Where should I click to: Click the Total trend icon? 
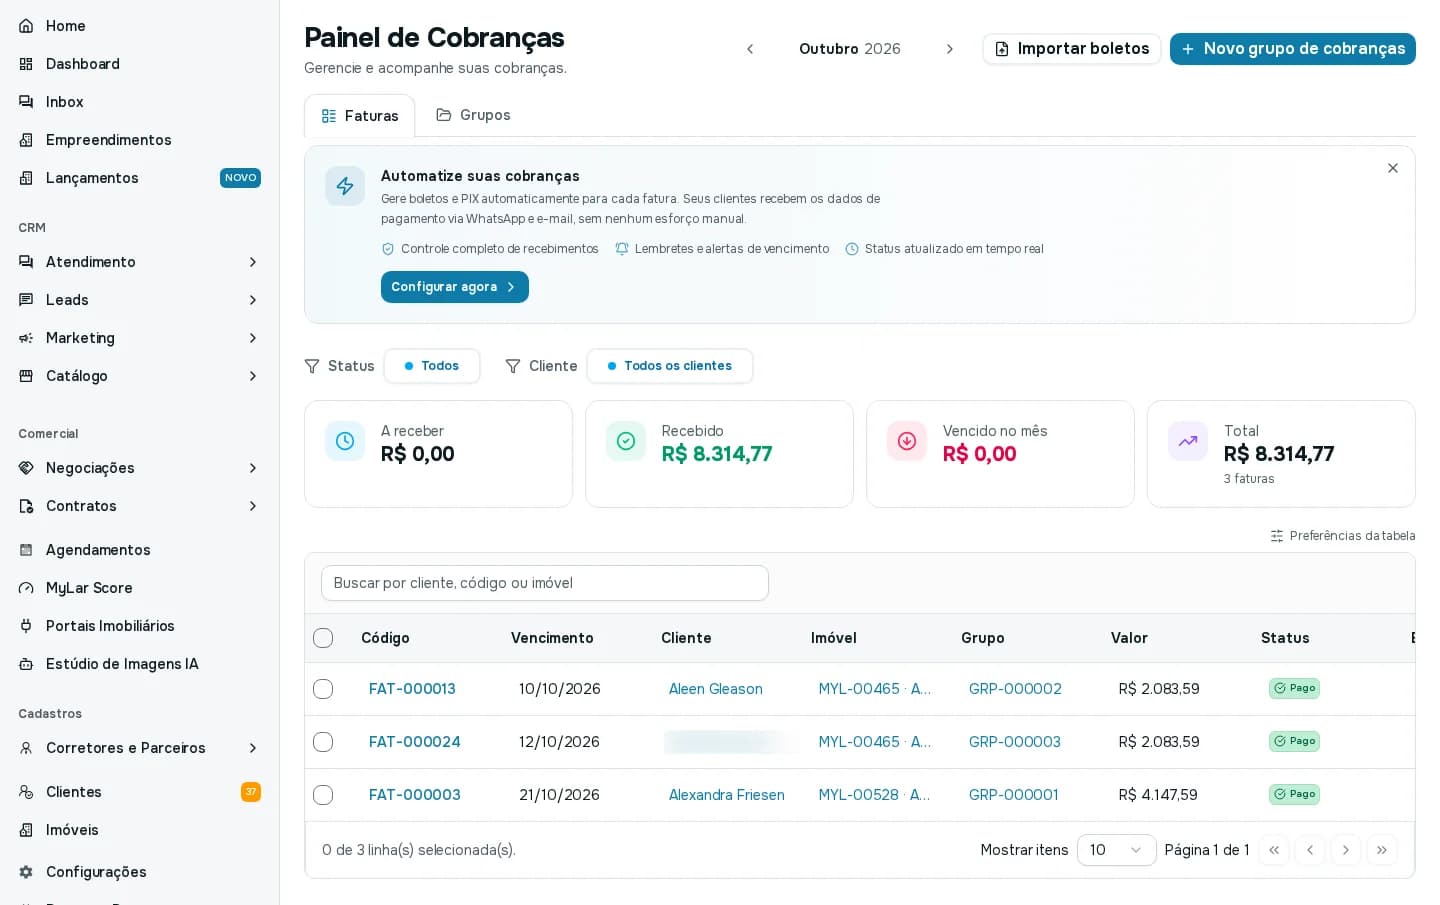1188,441
